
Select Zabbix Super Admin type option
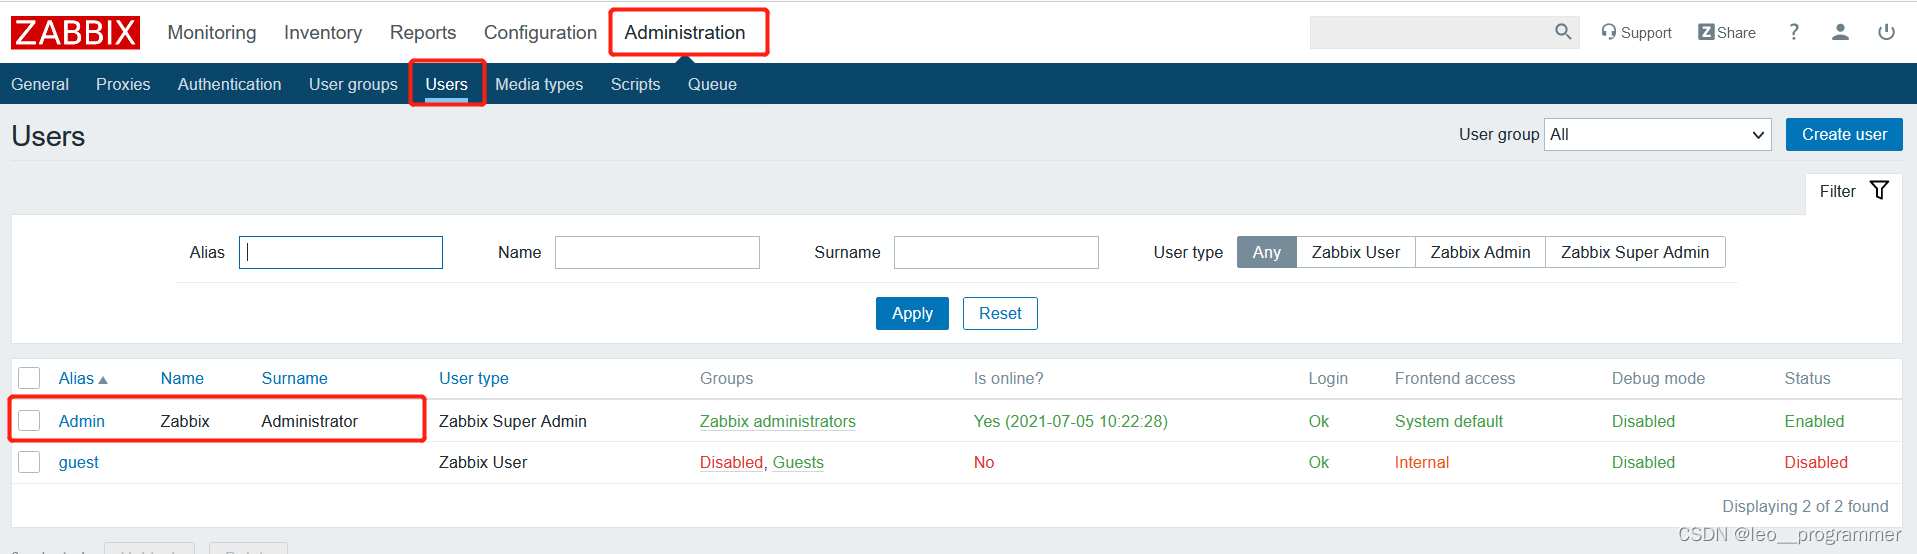click(1635, 252)
